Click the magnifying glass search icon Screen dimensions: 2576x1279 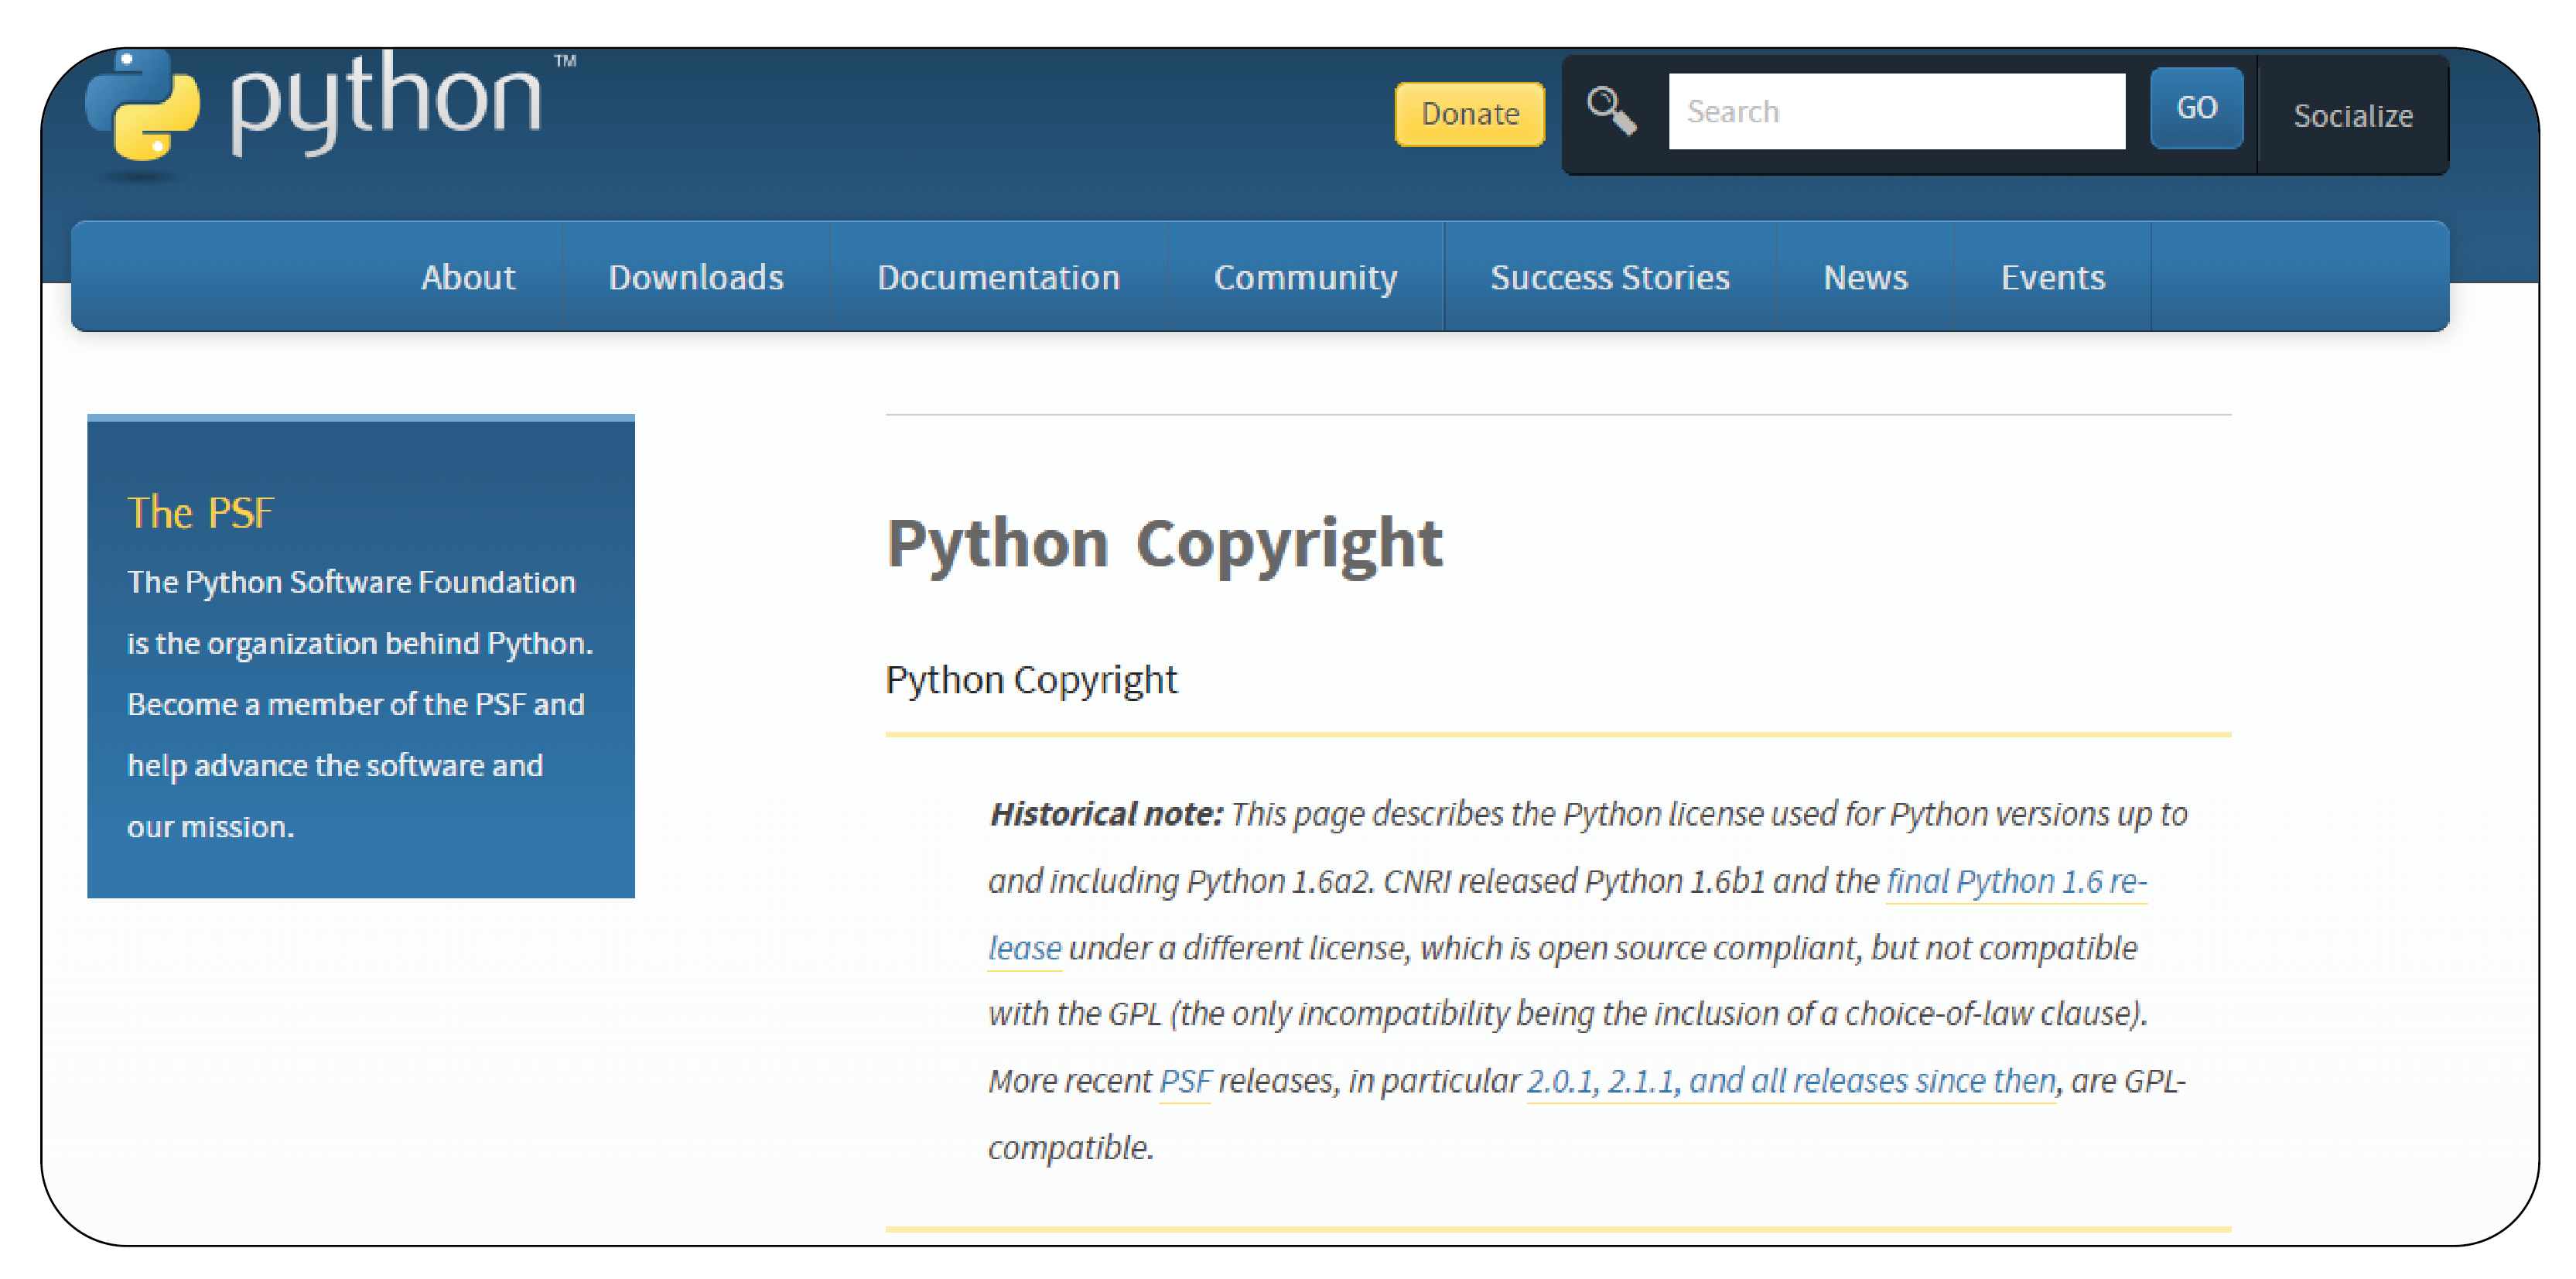click(x=1611, y=110)
